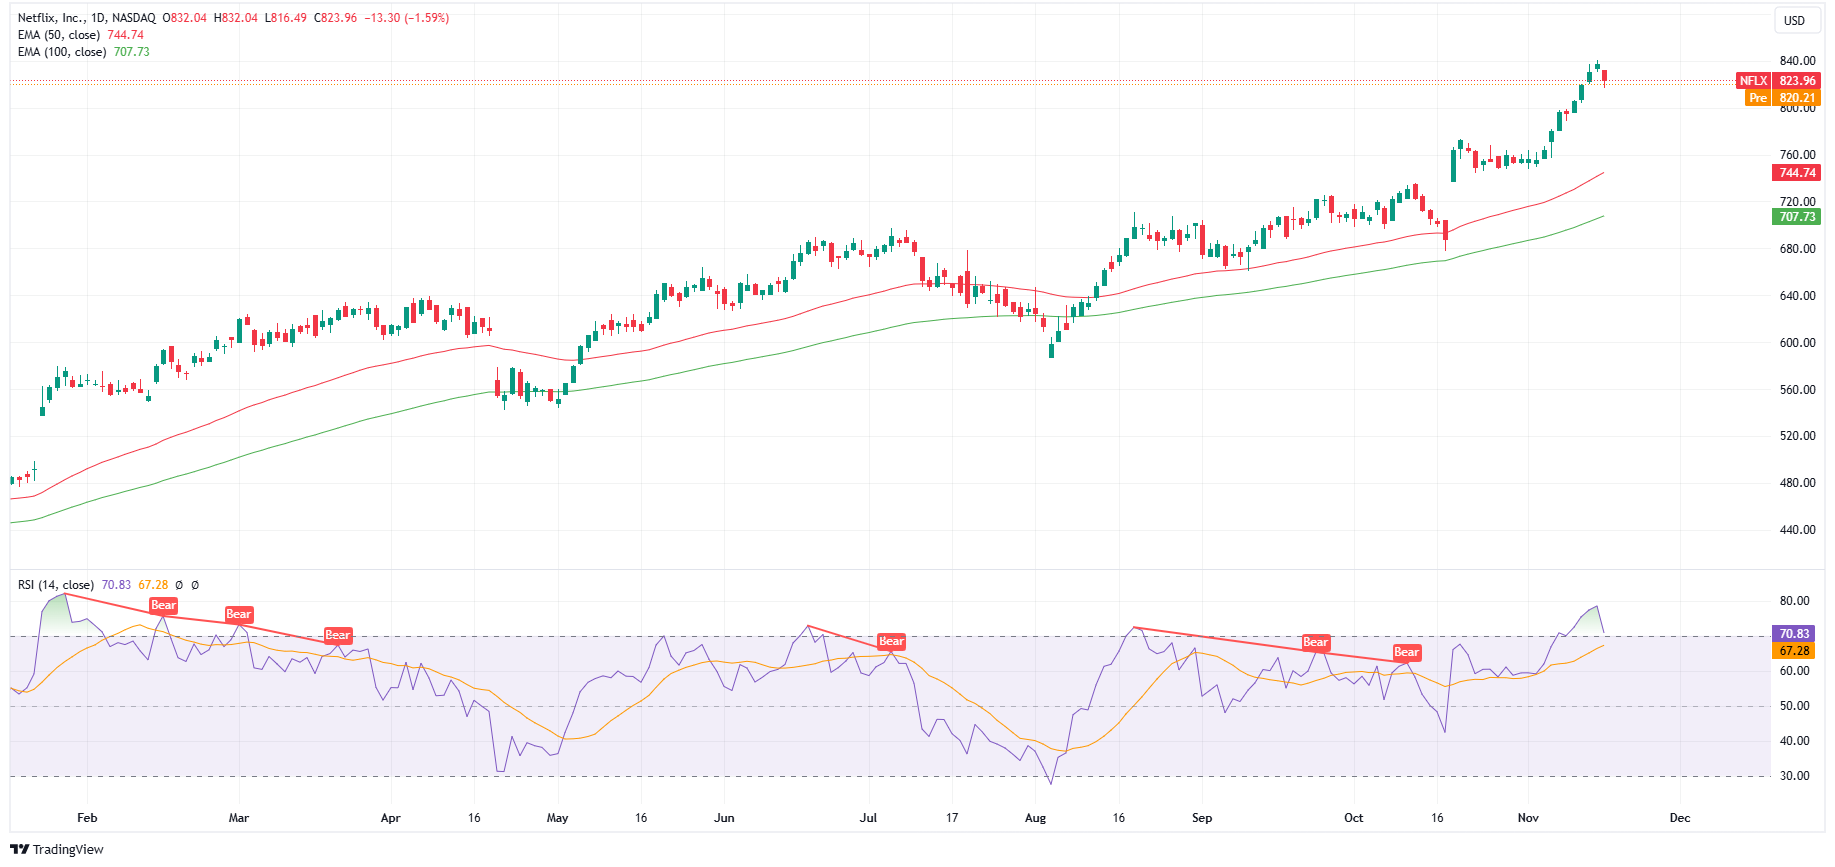Click the EMA 50 value 744.74 in legend
1835x867 pixels.
point(126,35)
